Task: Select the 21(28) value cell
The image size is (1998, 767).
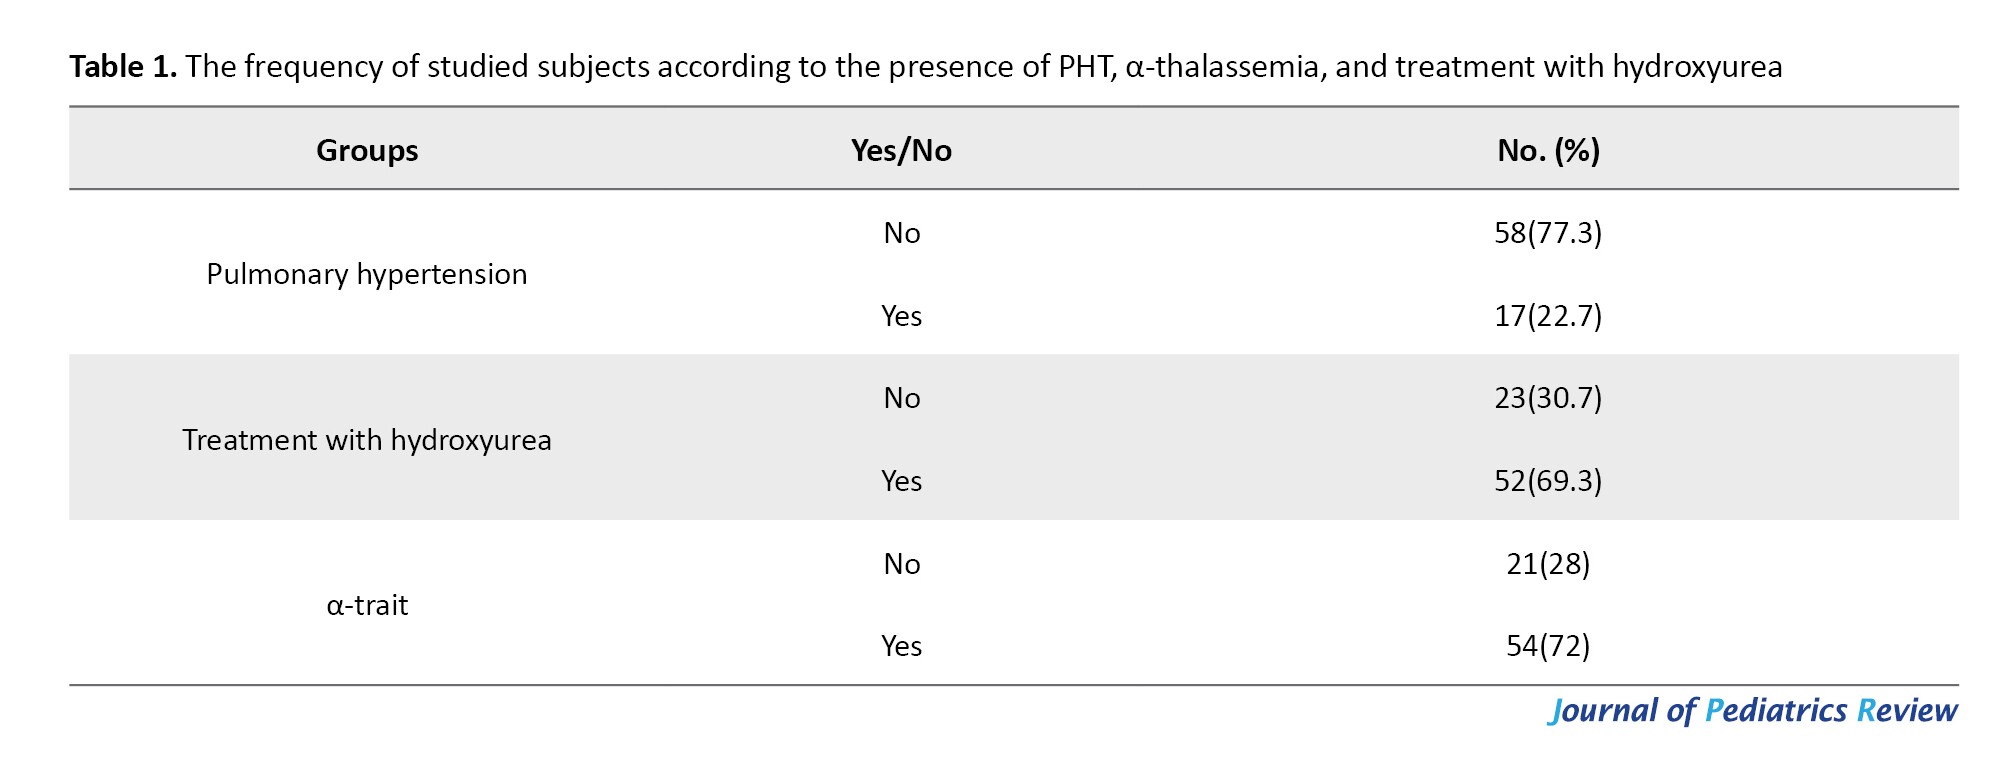Action: point(1548,564)
